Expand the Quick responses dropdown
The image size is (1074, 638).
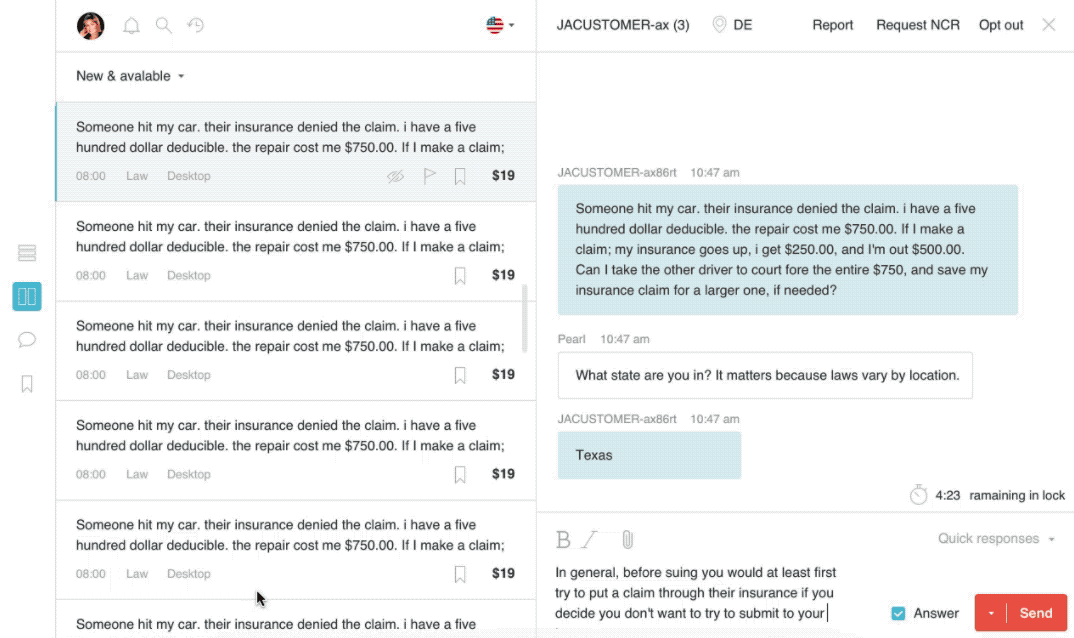996,539
